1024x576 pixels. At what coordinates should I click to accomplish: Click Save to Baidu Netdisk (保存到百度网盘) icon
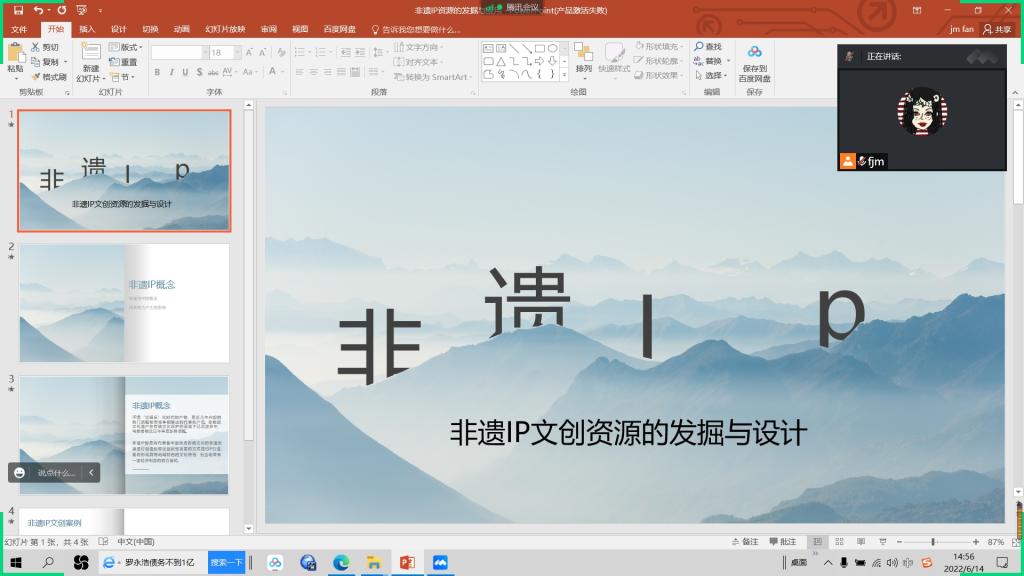tap(754, 53)
